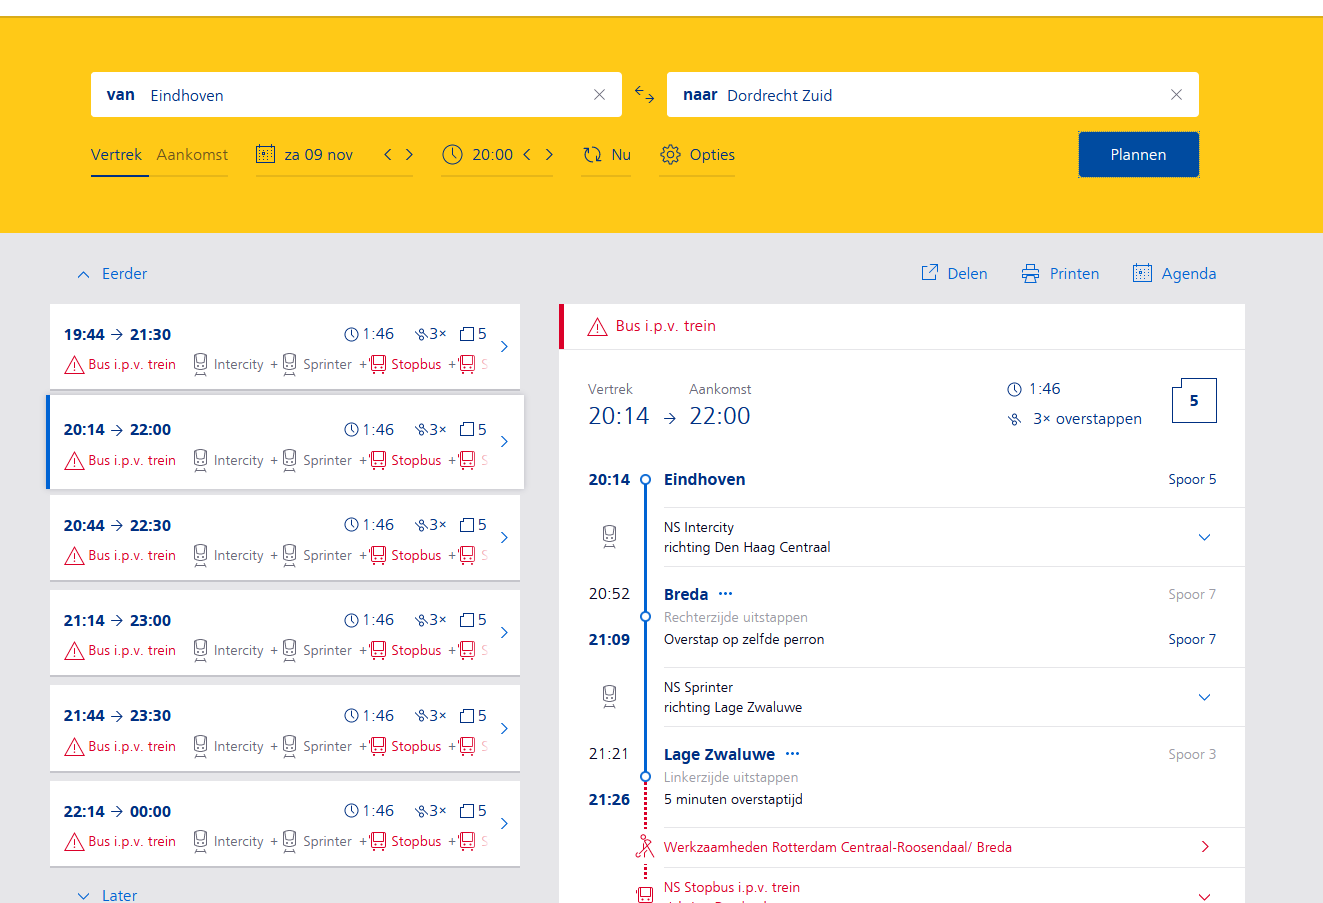Click the works icon beside Werkzaamheden notice

coord(645,847)
